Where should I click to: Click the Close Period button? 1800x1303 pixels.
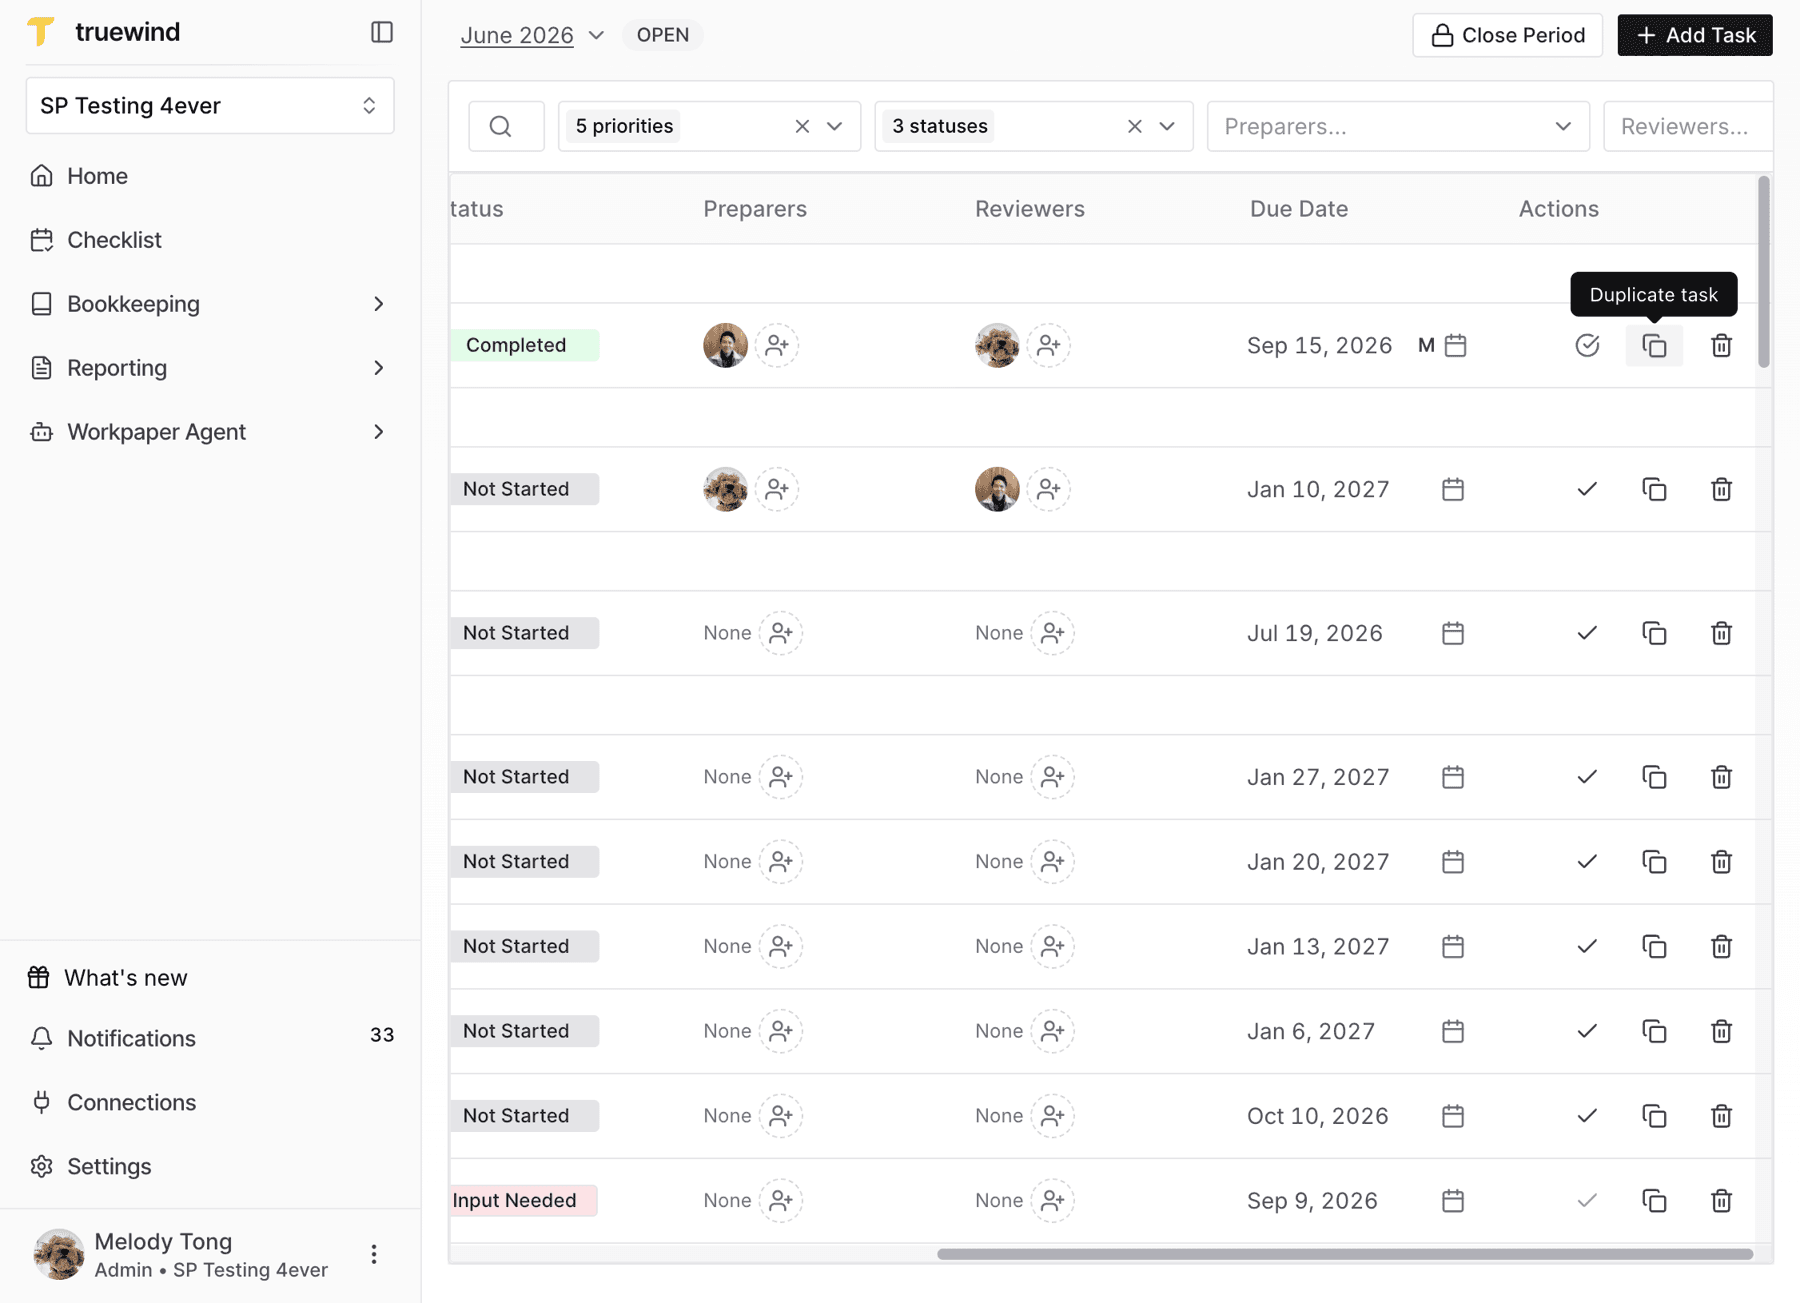[1507, 35]
